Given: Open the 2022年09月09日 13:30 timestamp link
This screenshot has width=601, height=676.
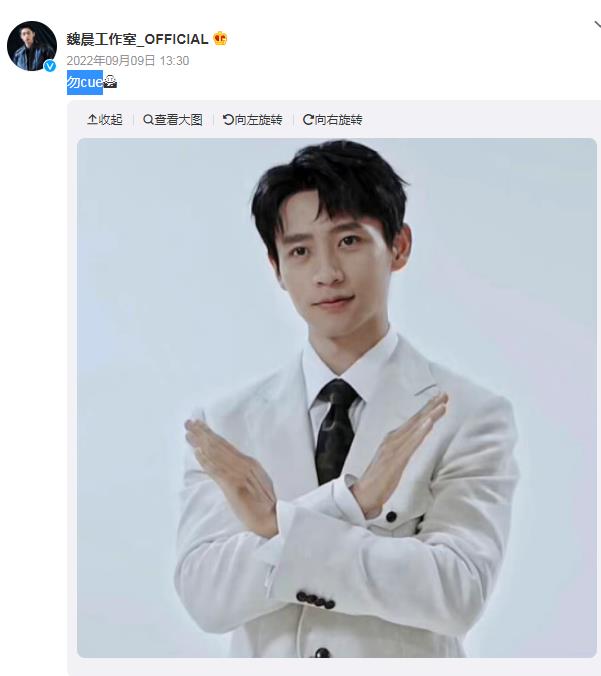Looking at the screenshot, I should pyautogui.click(x=128, y=60).
